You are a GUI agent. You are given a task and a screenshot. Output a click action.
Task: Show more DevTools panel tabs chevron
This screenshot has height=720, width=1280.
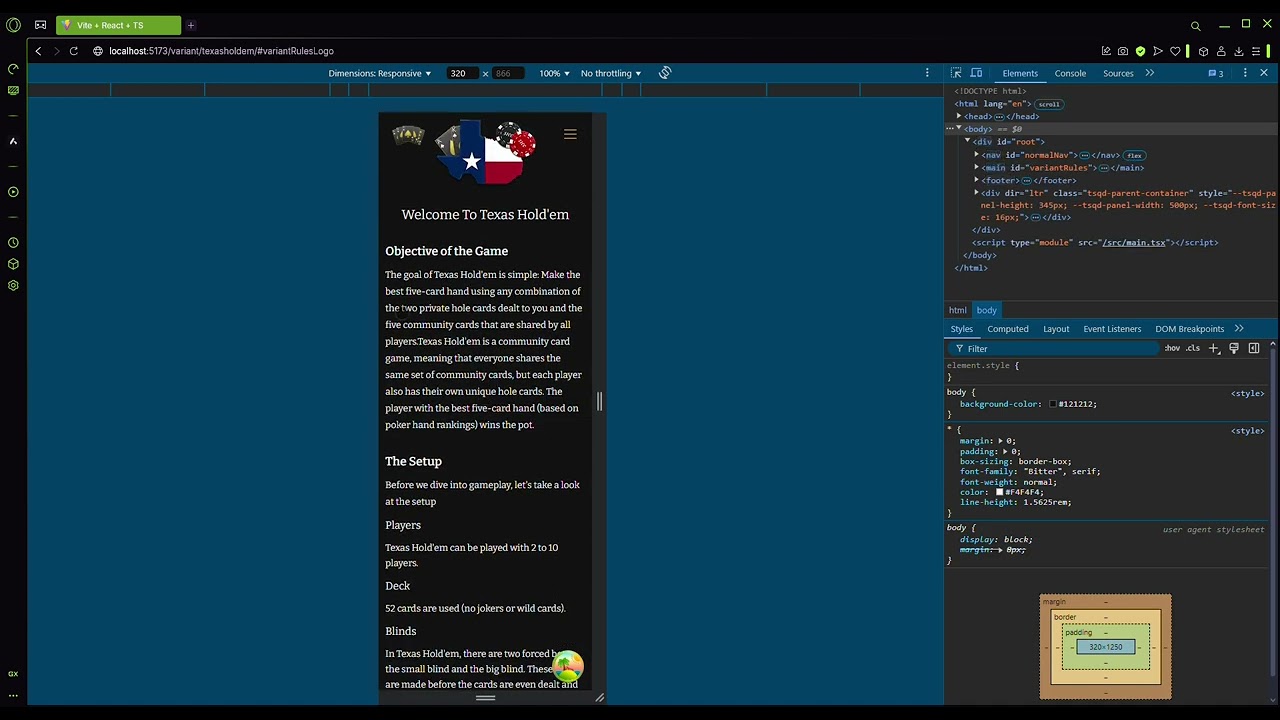coord(1150,73)
